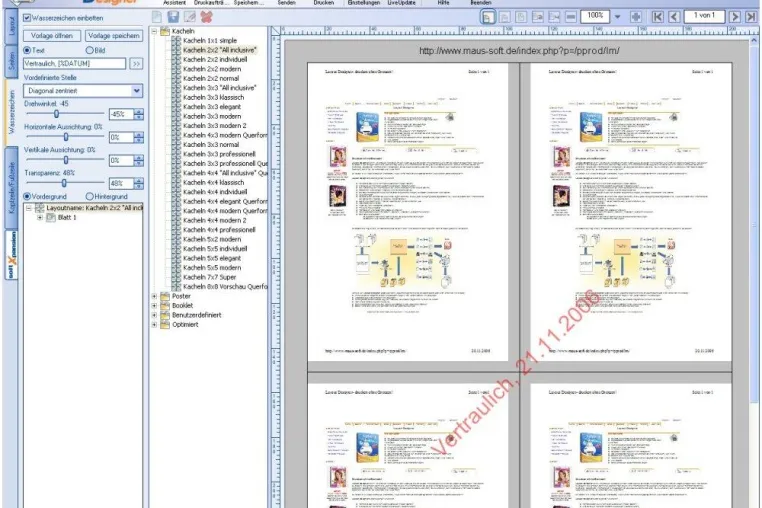Open the Diagonal zentriert dropdown
This screenshot has width=762, height=508.
tap(137, 90)
